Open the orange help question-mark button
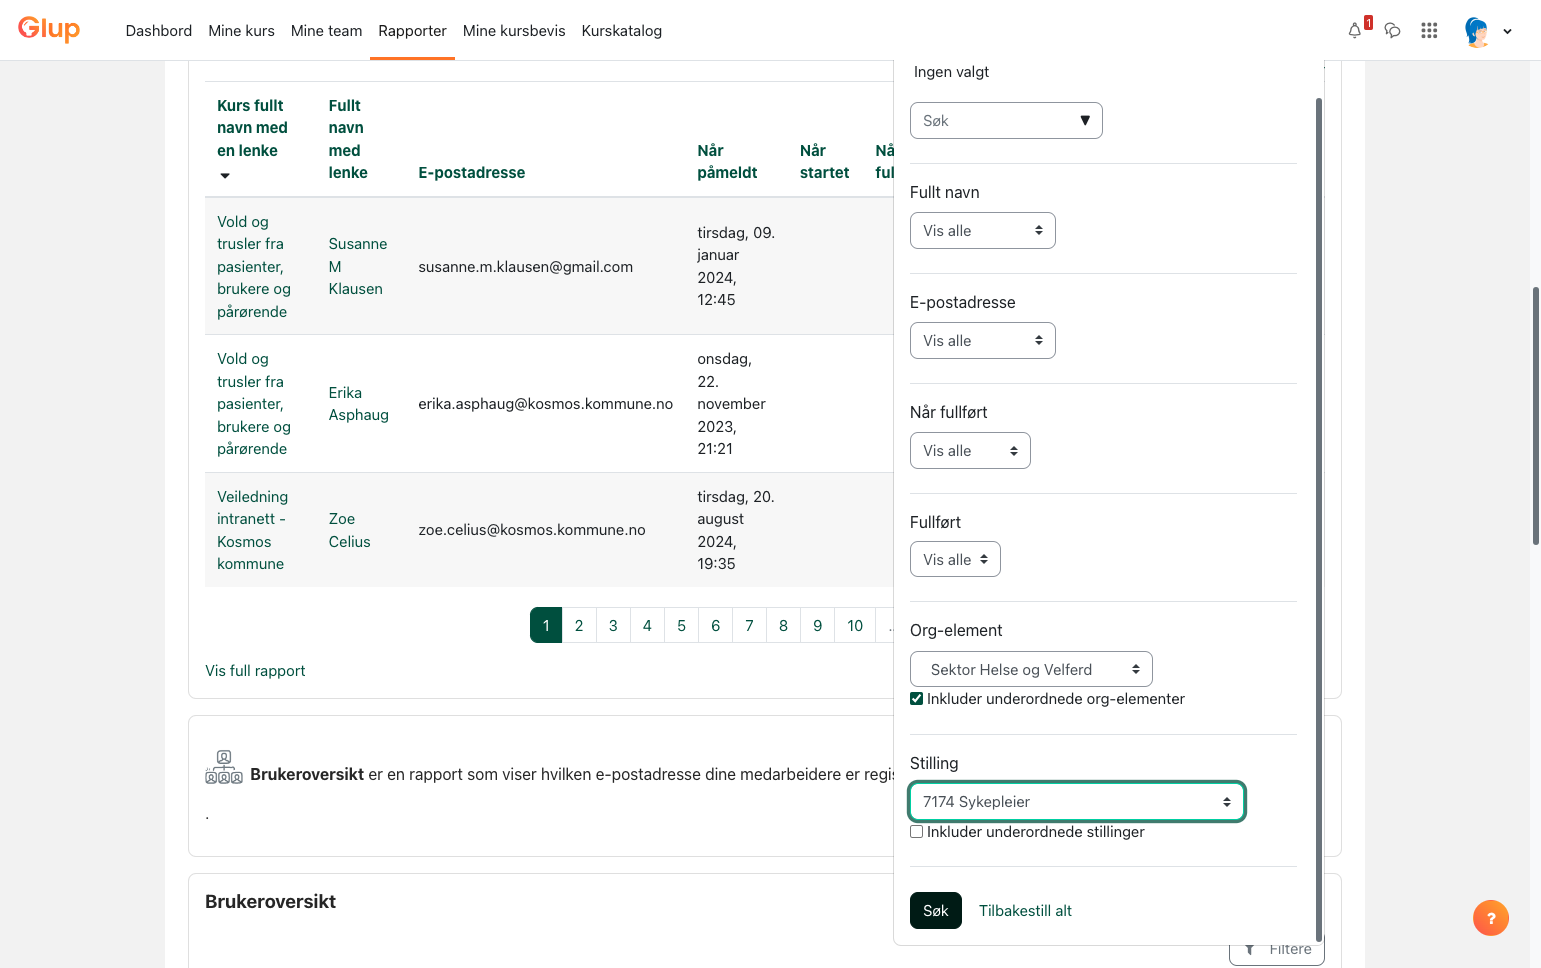1541x968 pixels. point(1490,918)
